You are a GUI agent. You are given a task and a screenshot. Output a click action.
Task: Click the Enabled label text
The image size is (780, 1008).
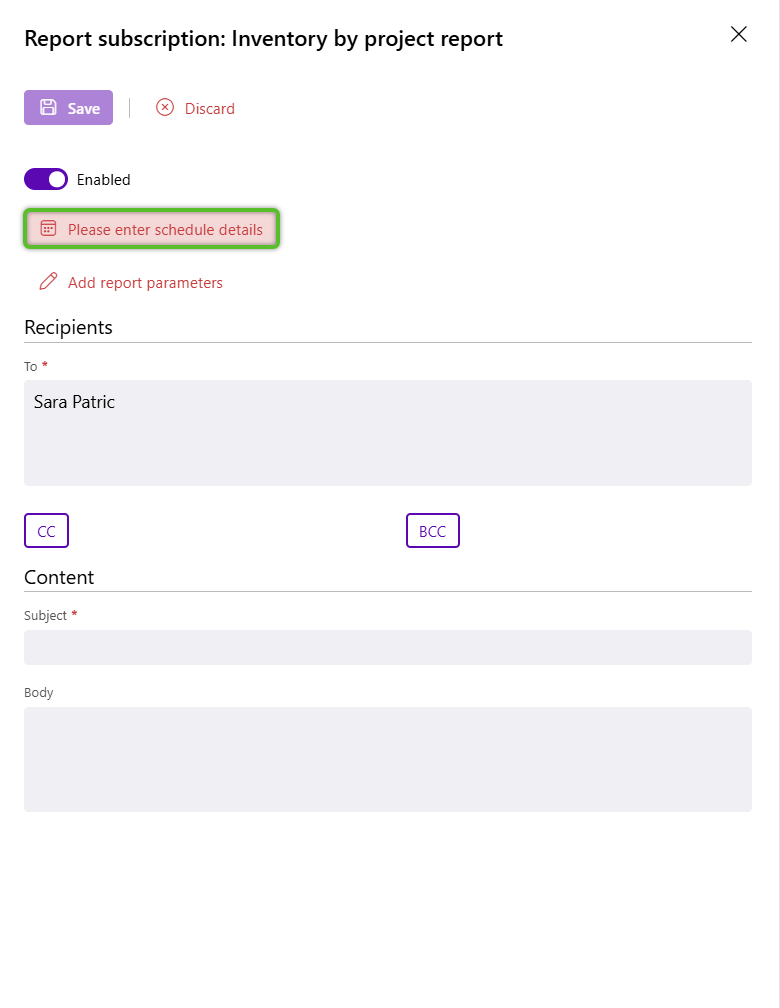pos(104,180)
